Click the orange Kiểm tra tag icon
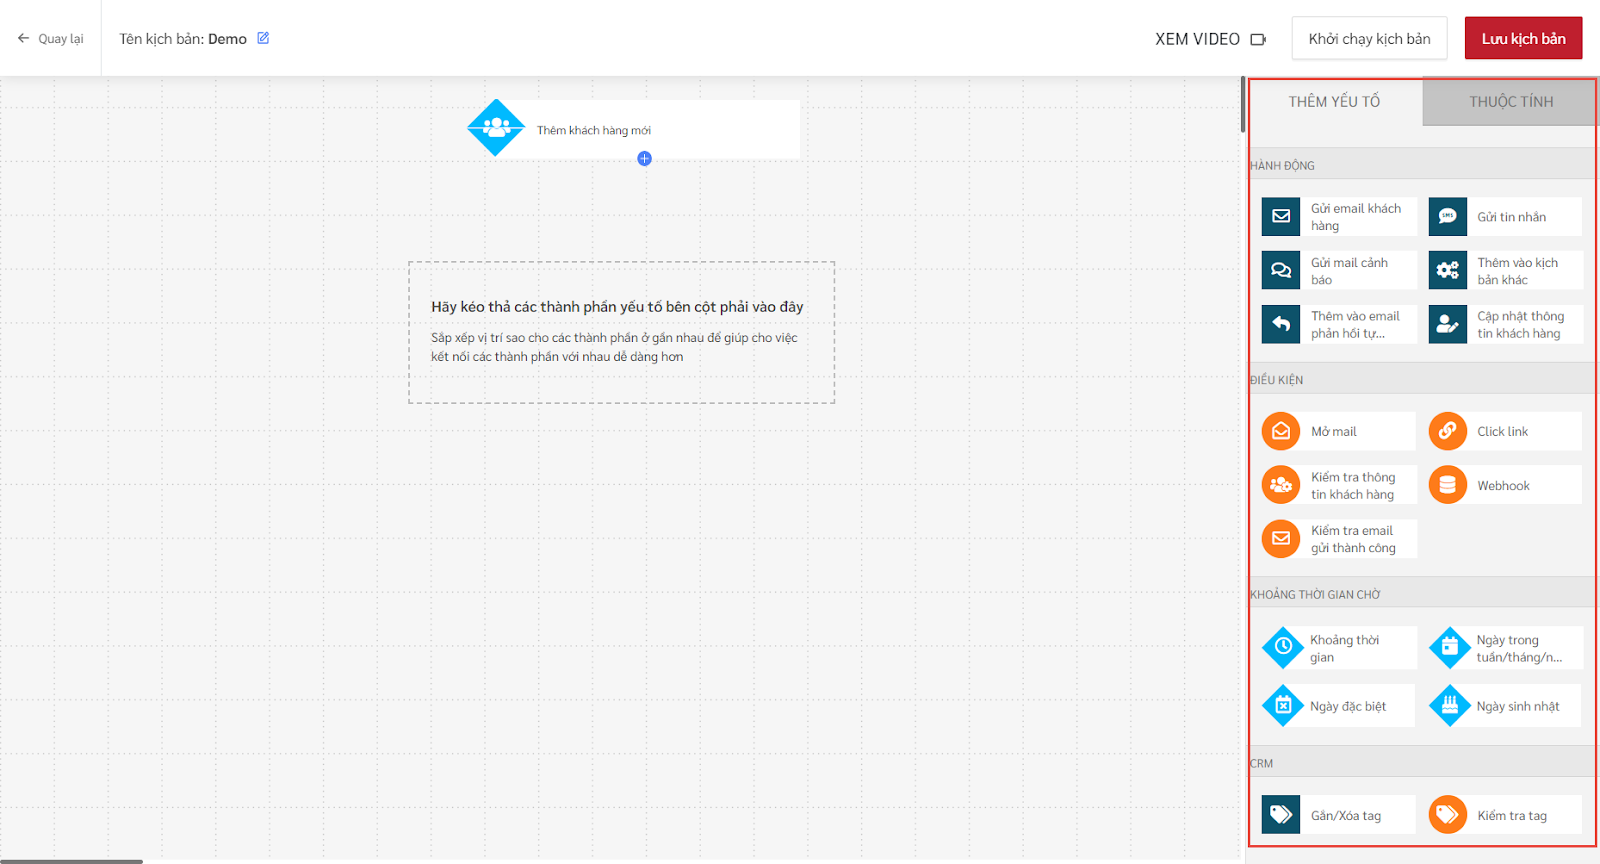1600x864 pixels. point(1448,815)
